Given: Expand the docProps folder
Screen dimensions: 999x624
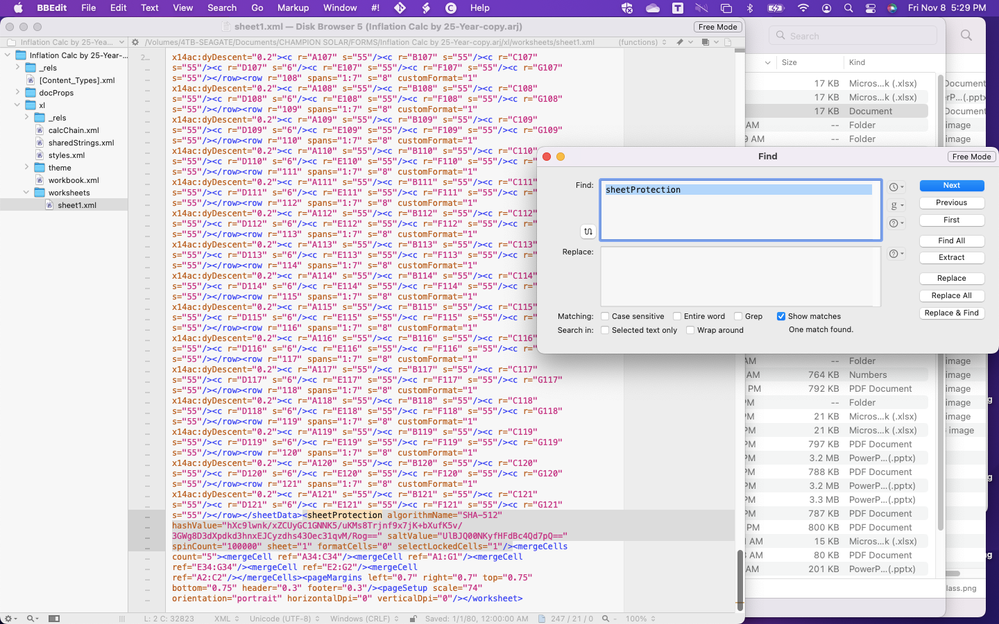Looking at the screenshot, I should (x=17, y=92).
